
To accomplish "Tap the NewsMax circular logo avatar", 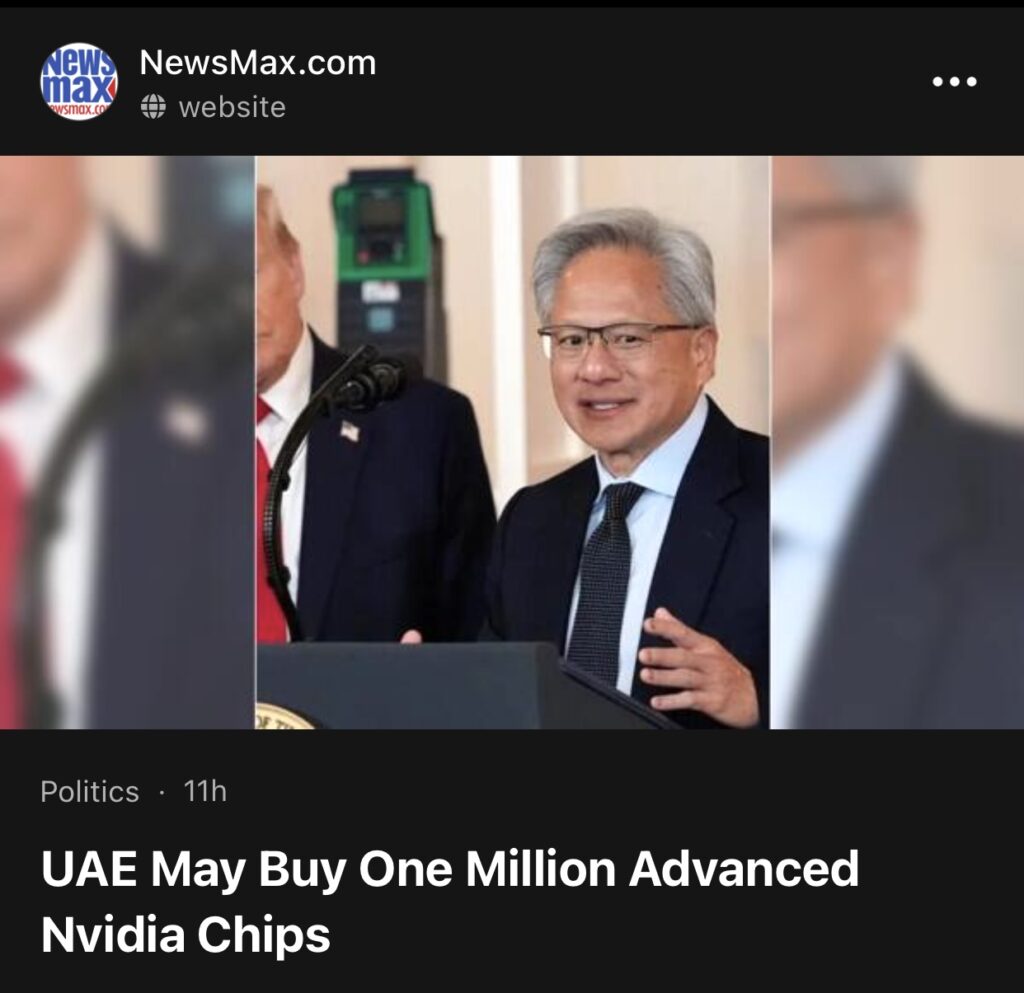I will coord(79,83).
